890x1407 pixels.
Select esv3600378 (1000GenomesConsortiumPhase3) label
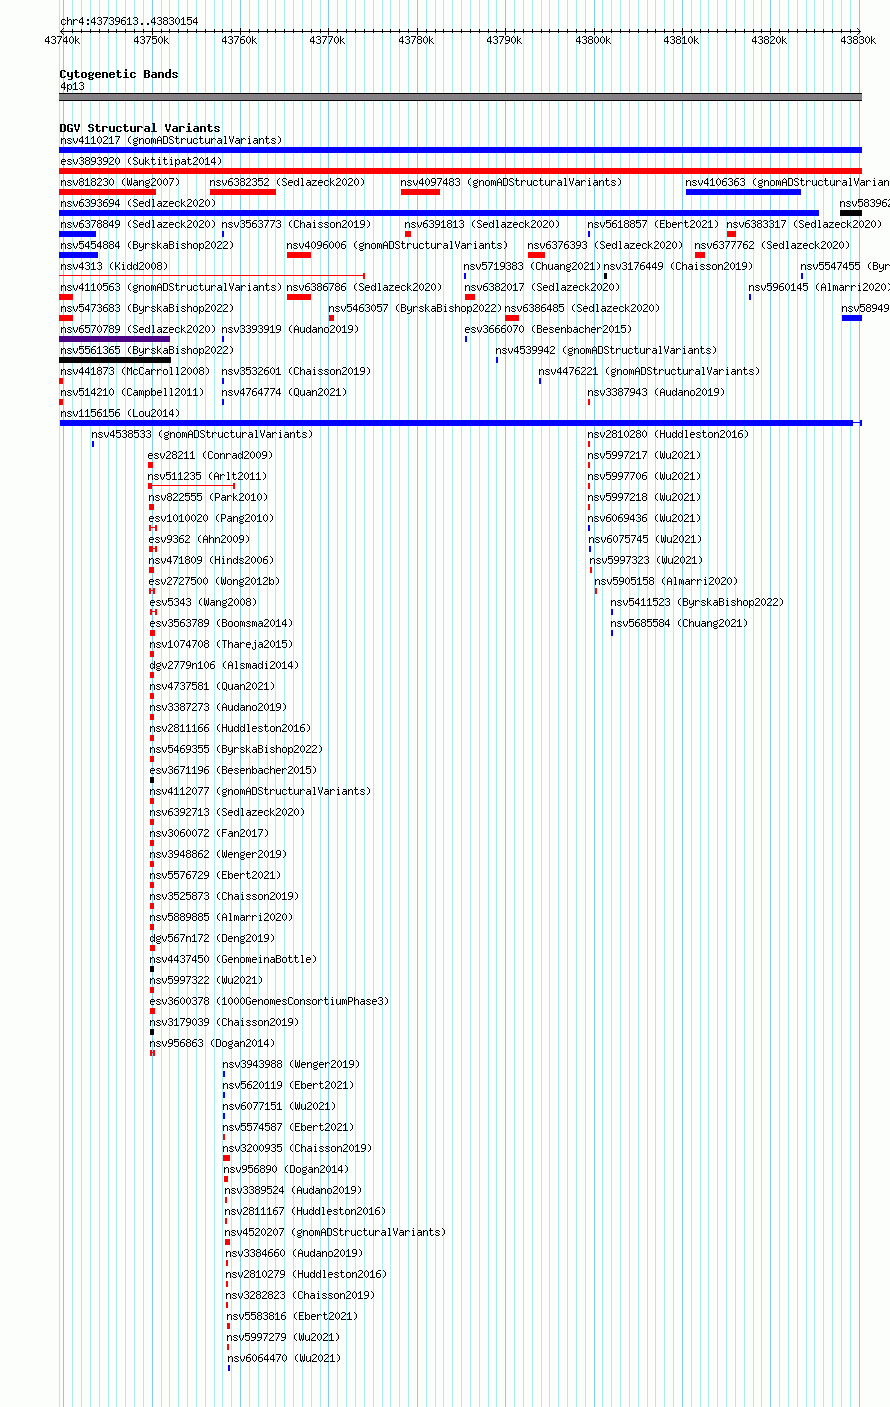268,1001
